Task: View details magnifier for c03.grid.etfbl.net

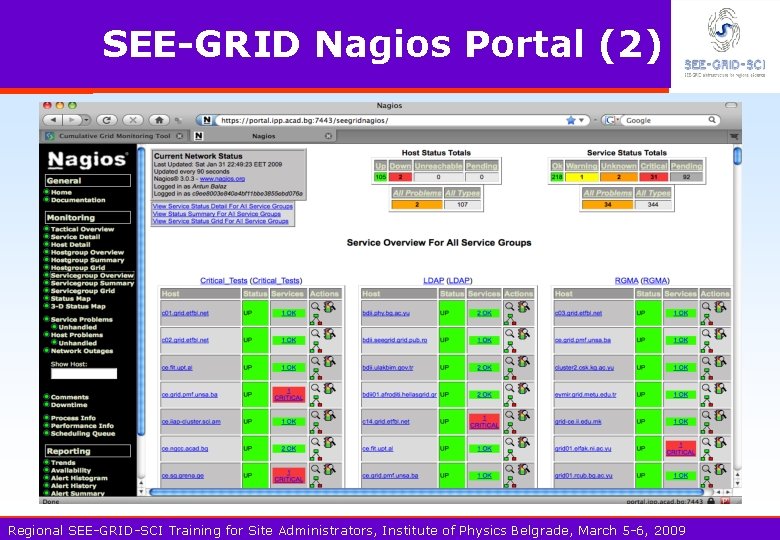Action: pos(706,306)
